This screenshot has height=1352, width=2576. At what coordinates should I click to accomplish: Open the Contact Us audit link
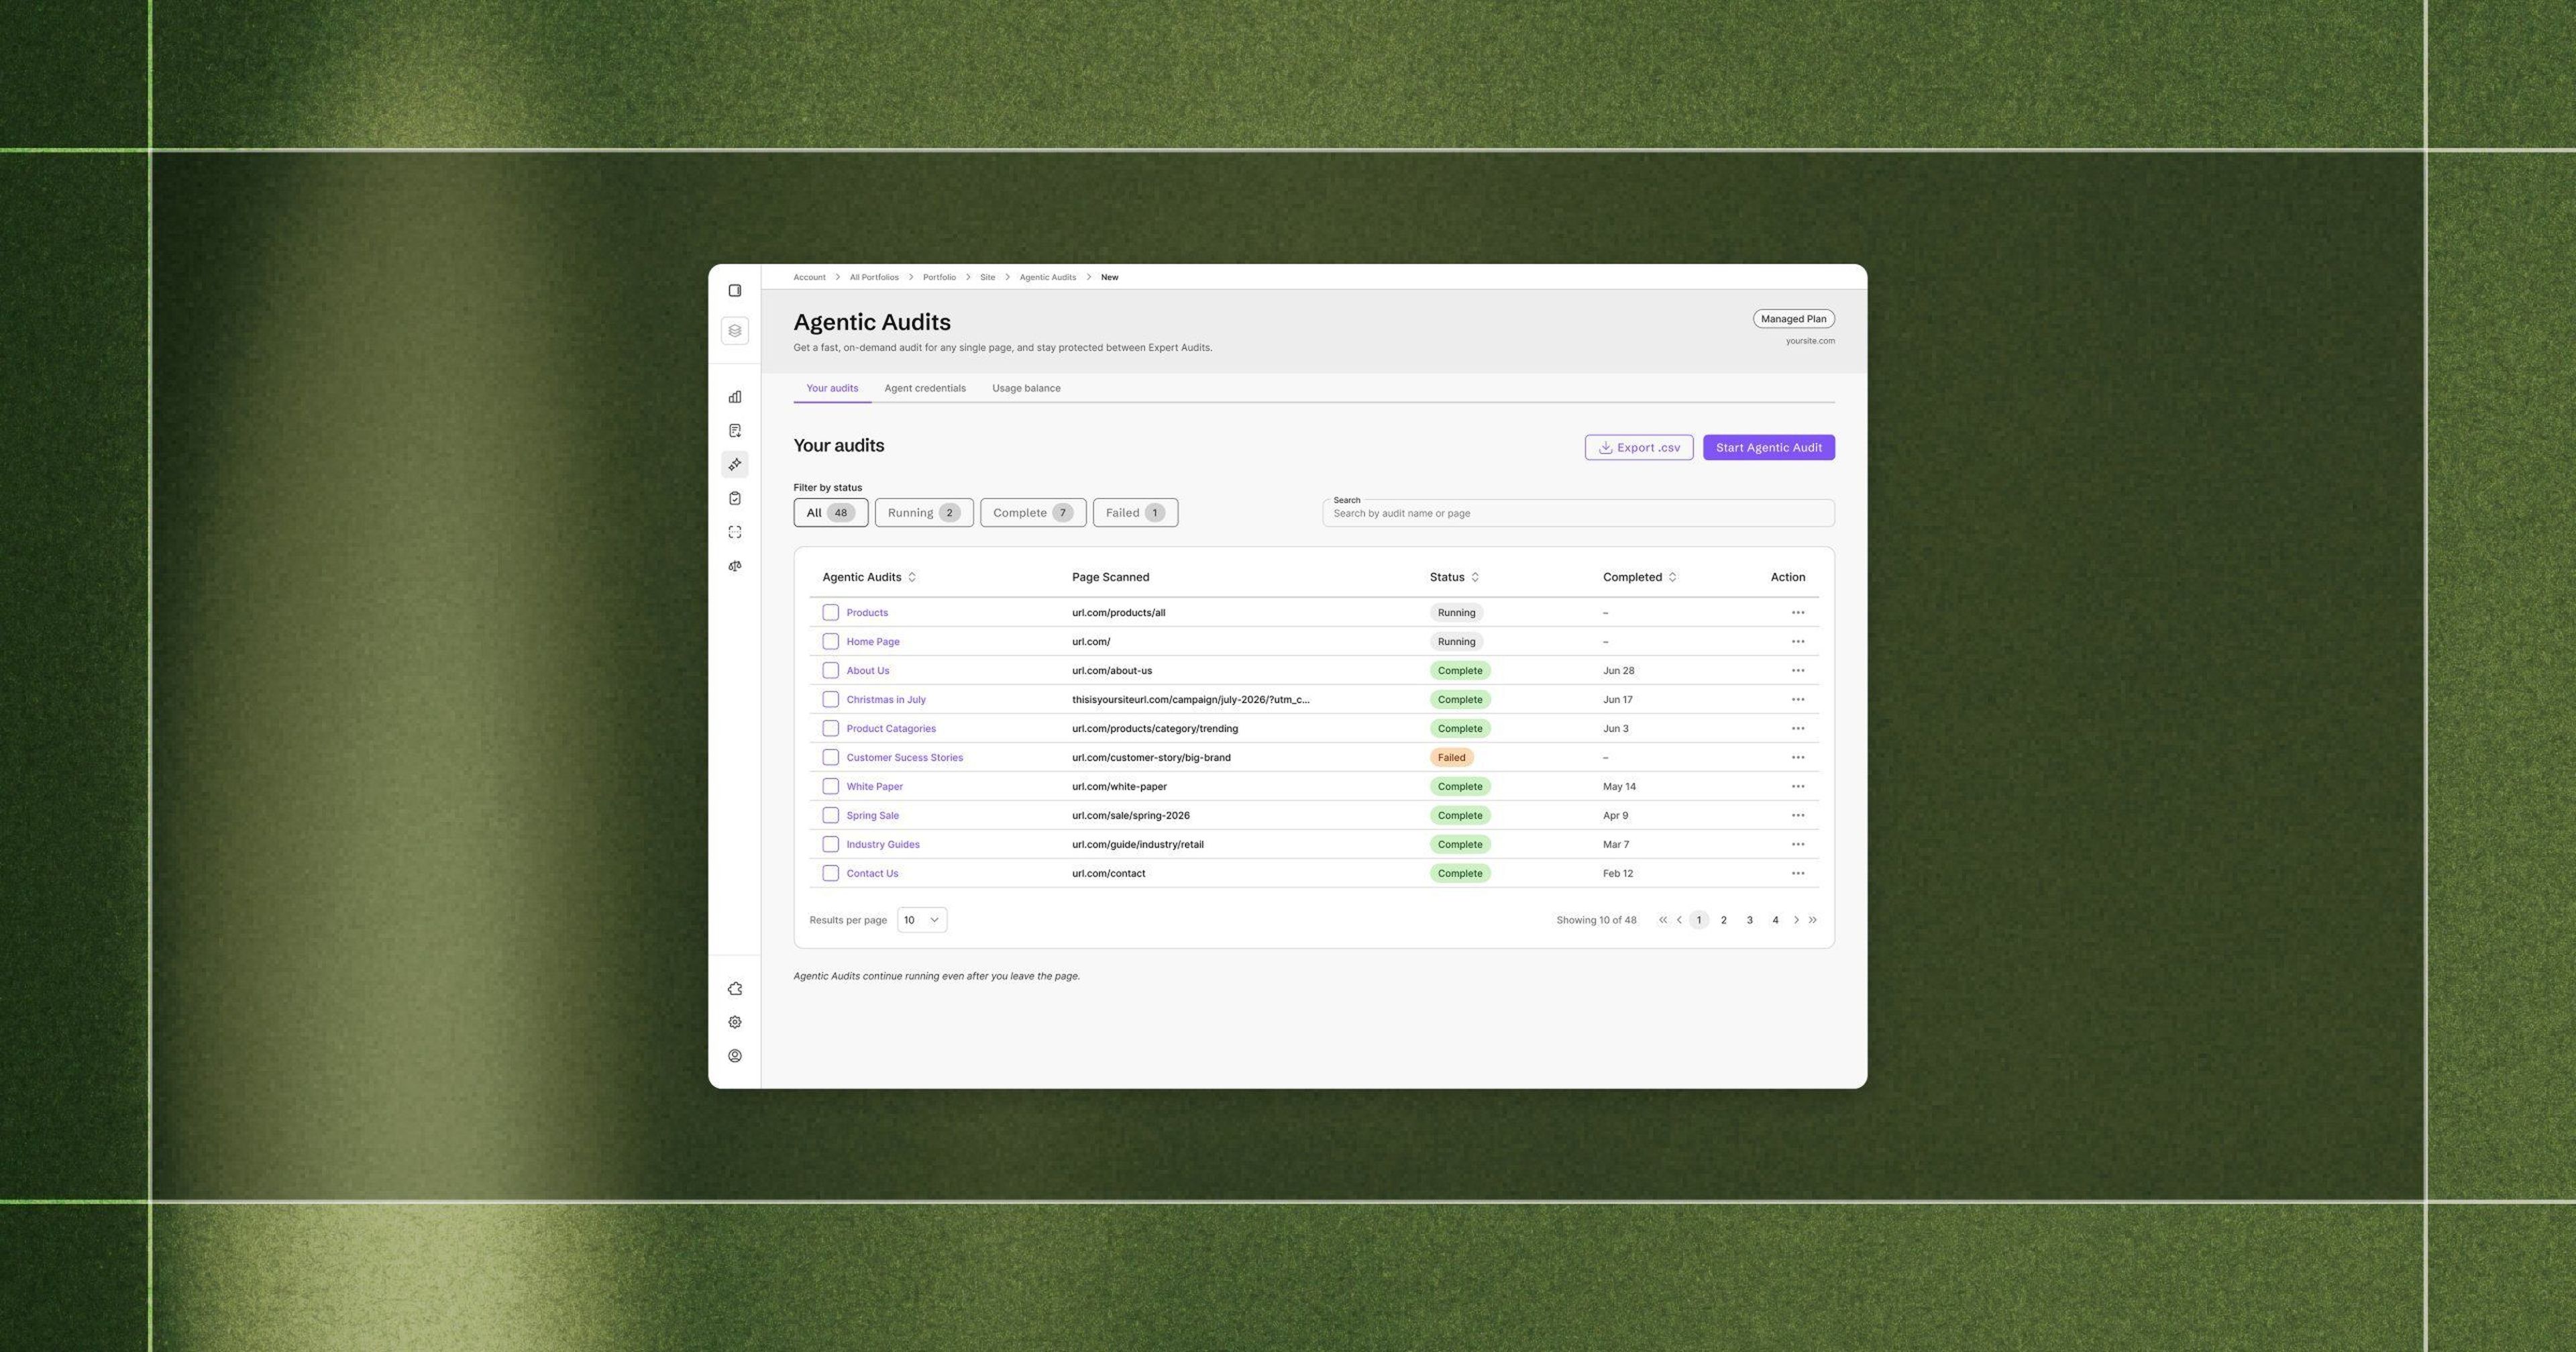(x=872, y=873)
